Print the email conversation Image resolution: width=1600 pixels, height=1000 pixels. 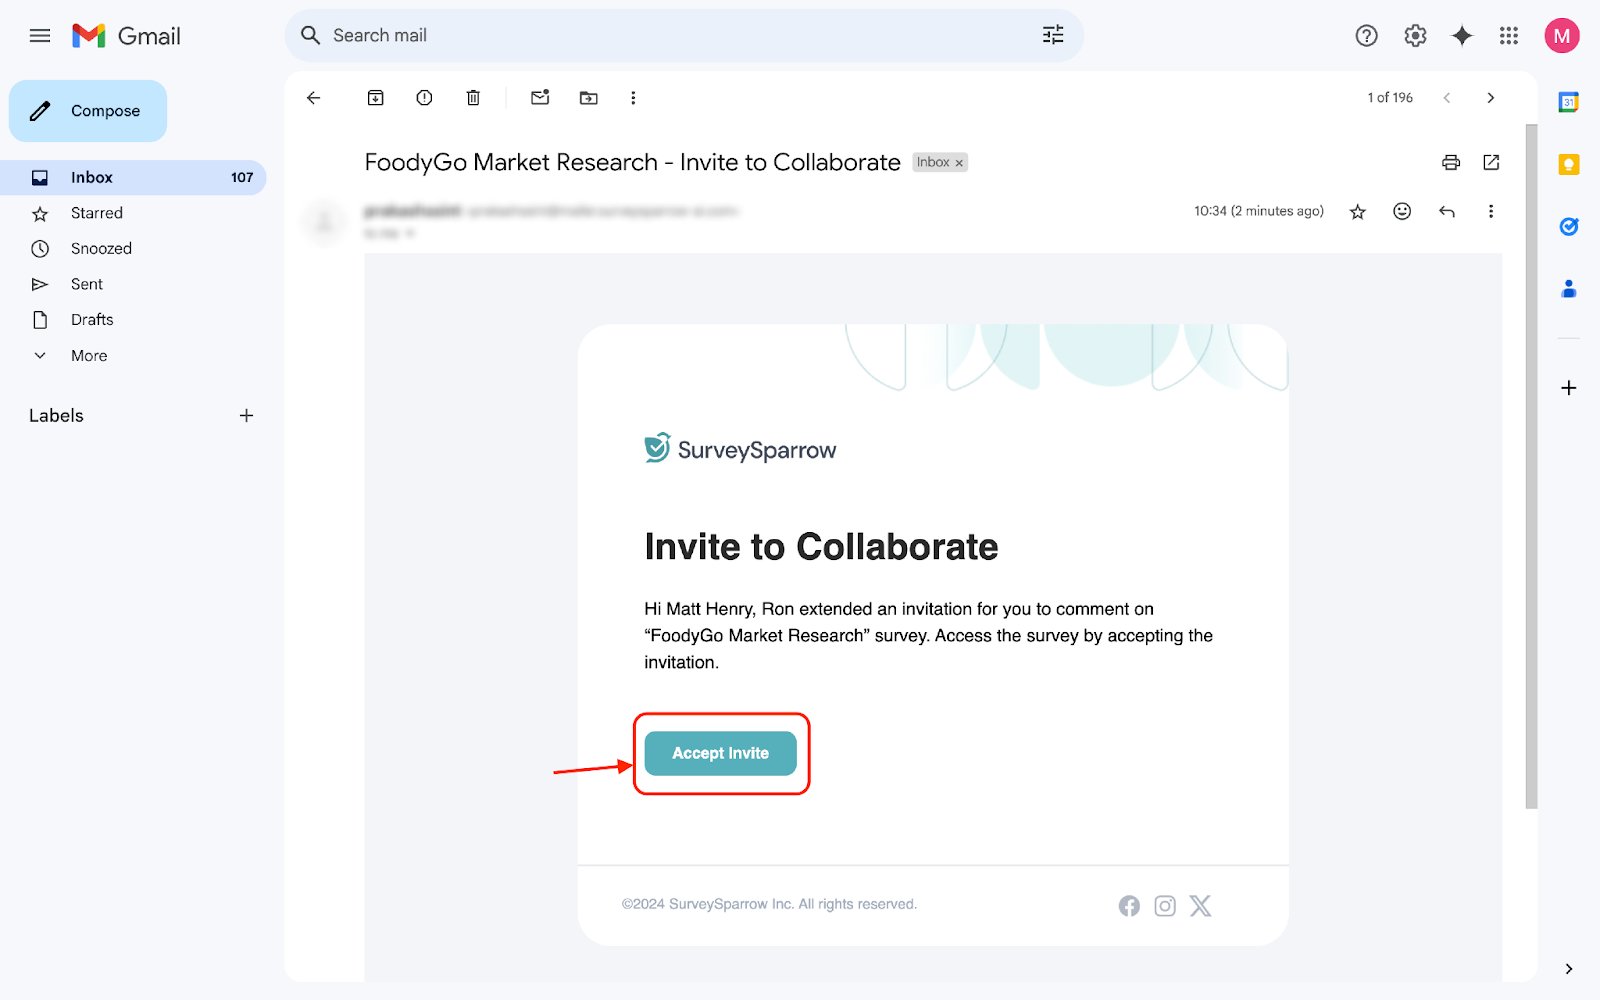tap(1451, 162)
